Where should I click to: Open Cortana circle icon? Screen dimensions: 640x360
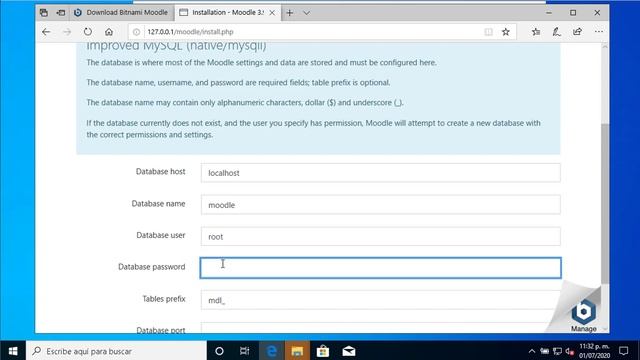point(219,351)
